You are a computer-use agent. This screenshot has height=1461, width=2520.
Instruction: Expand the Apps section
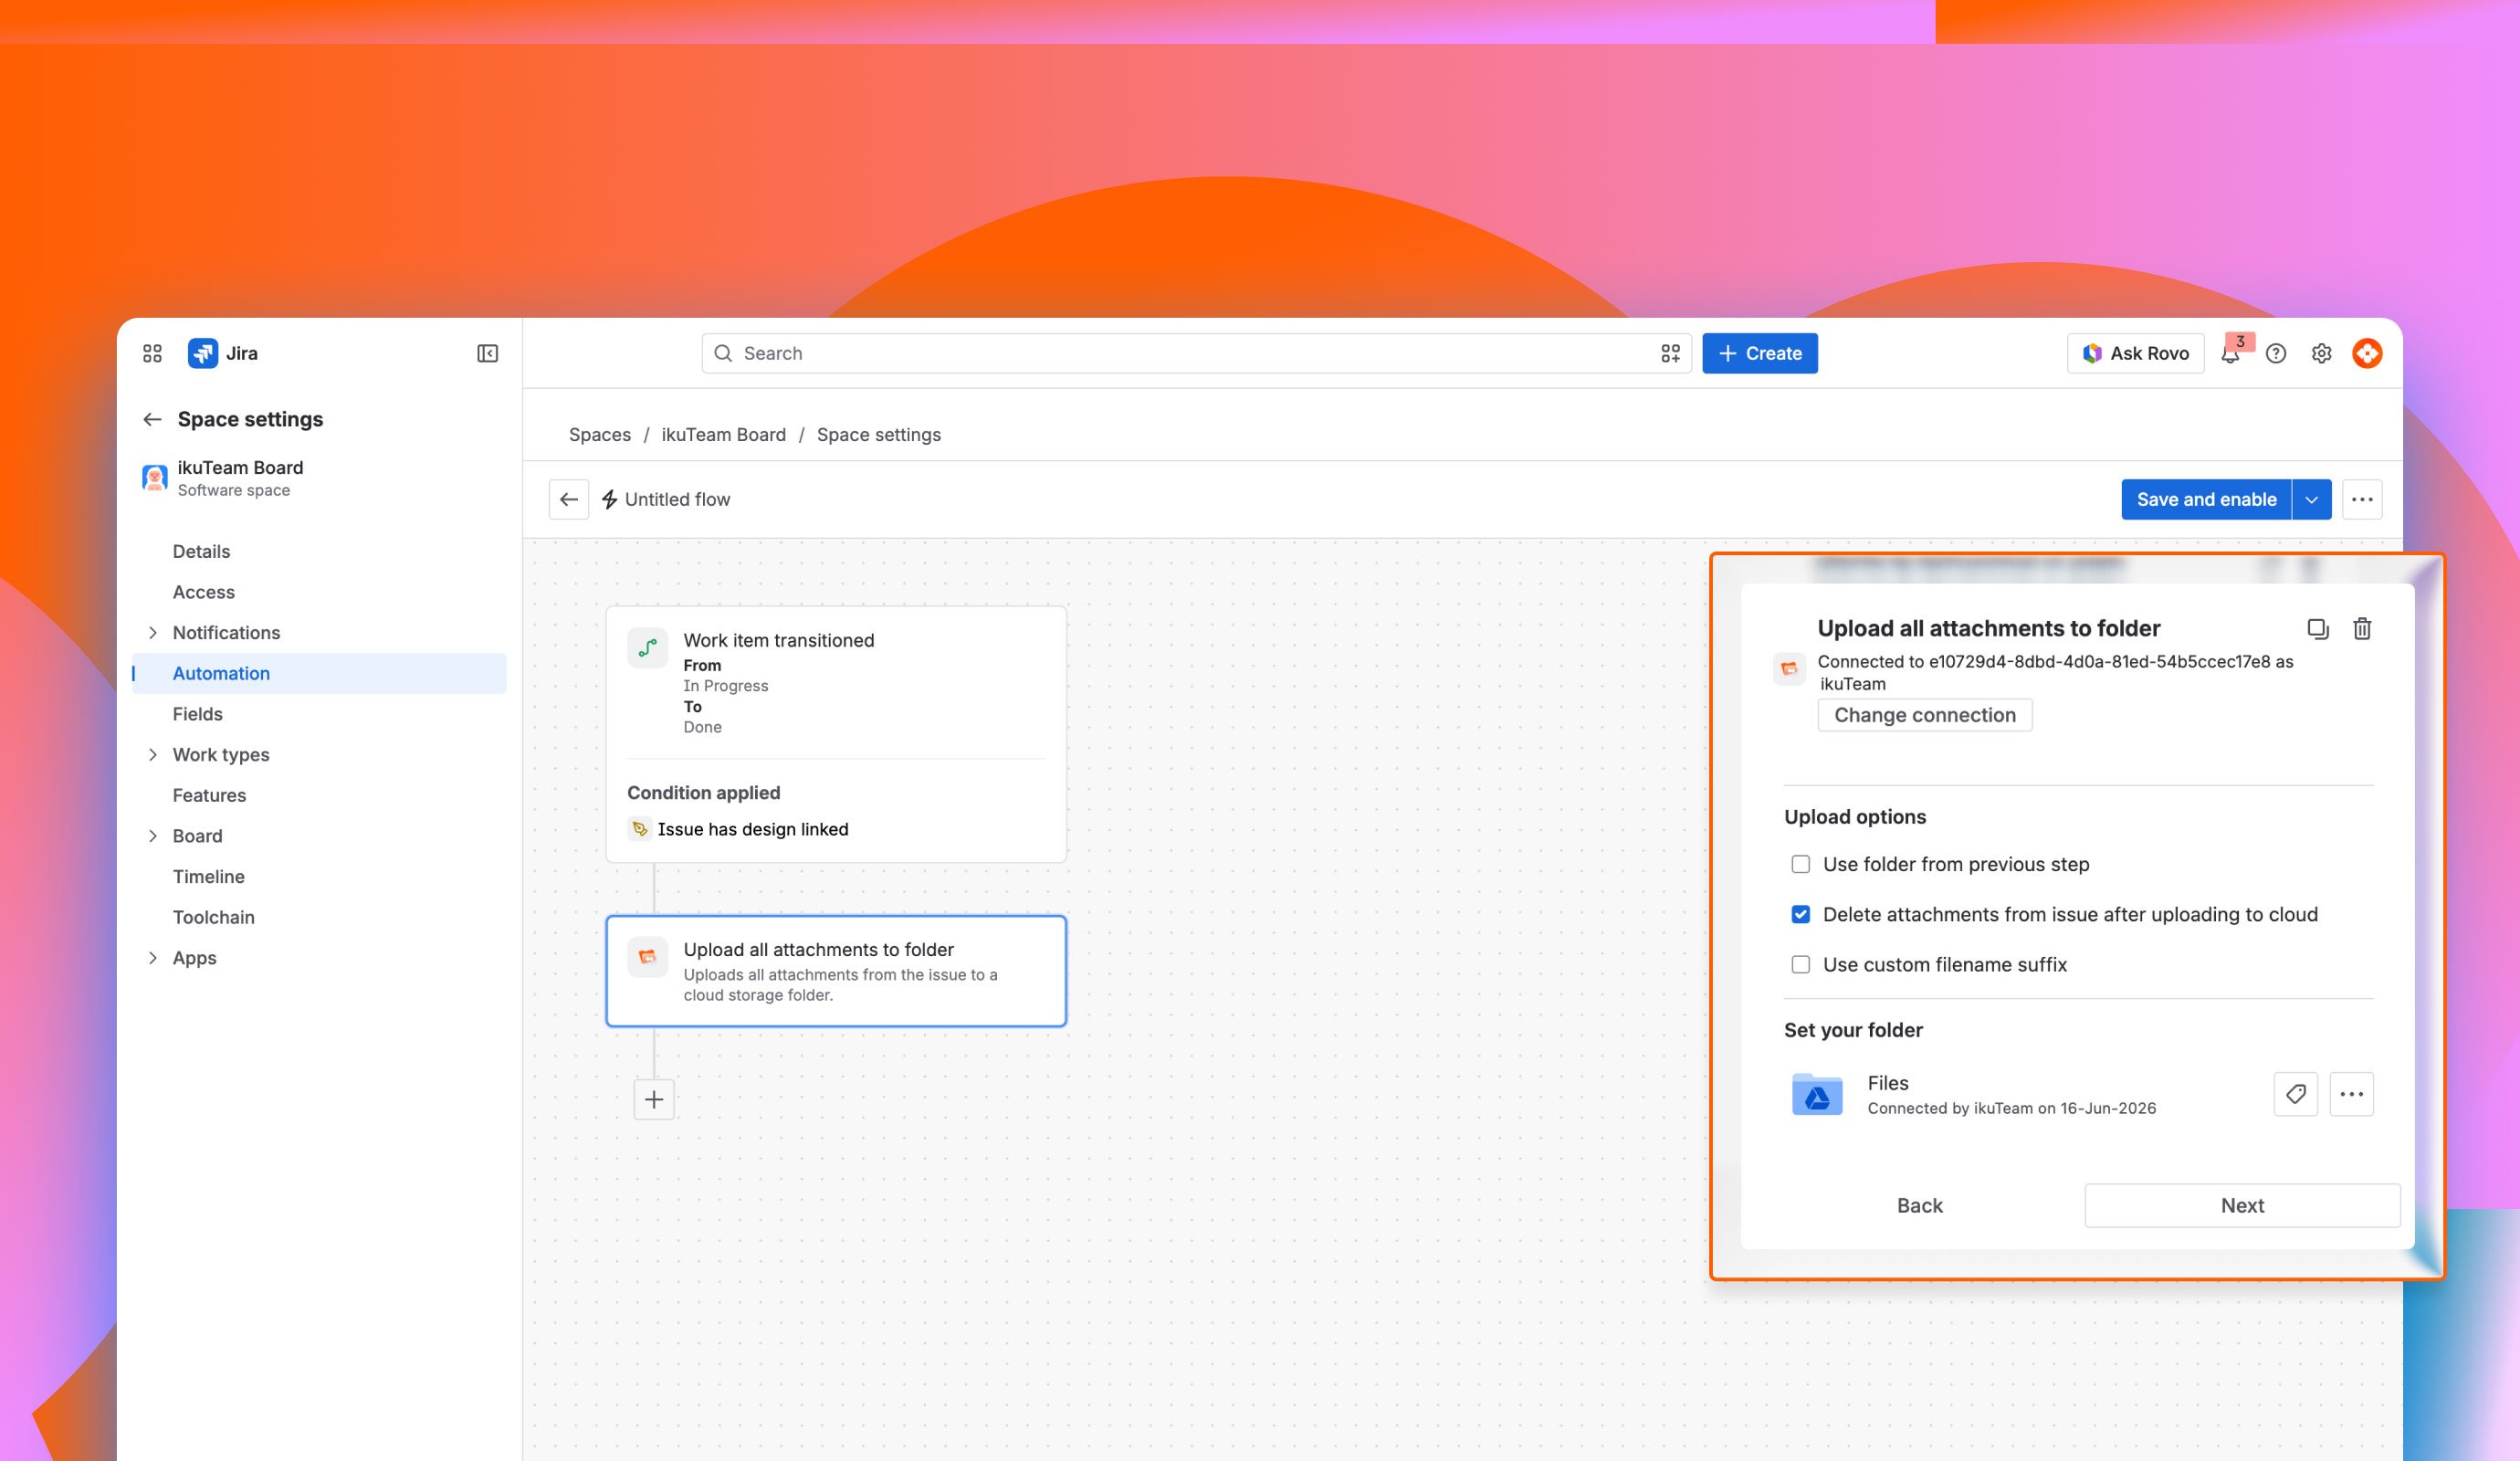click(x=152, y=958)
